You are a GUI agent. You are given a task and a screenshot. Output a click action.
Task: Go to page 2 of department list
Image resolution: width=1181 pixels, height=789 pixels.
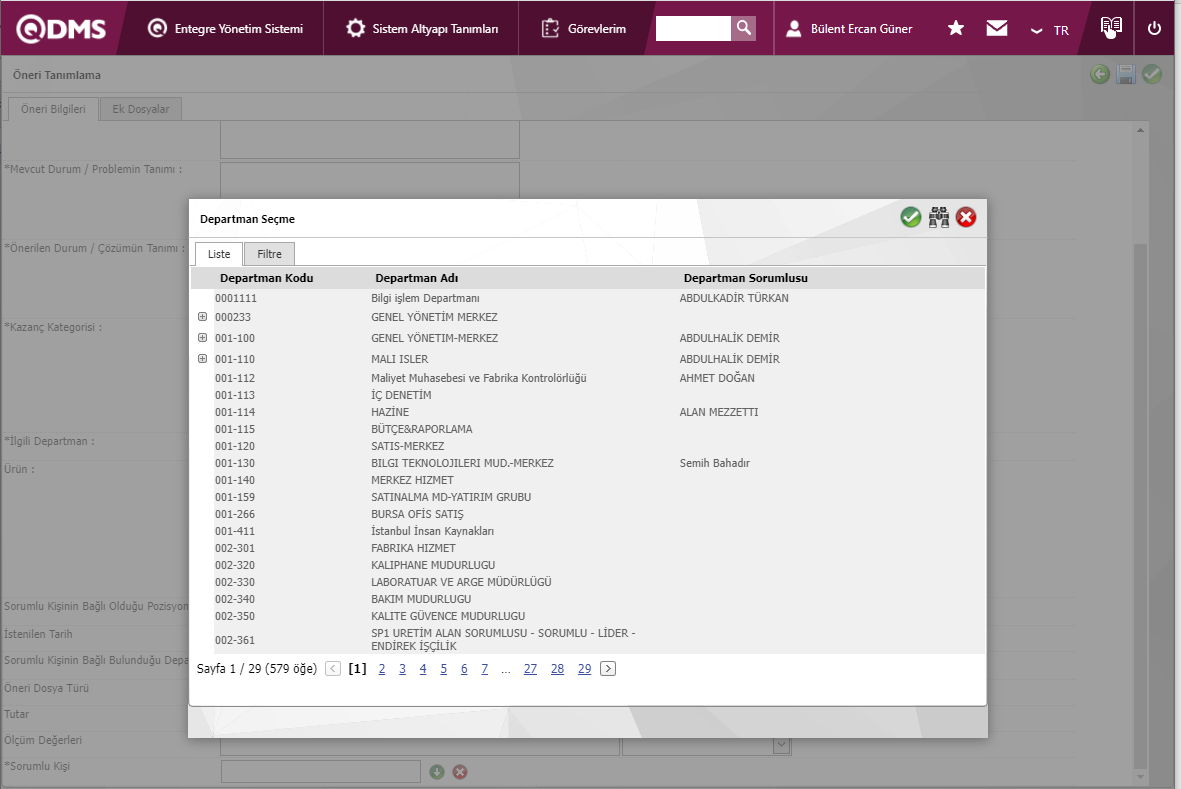(382, 669)
